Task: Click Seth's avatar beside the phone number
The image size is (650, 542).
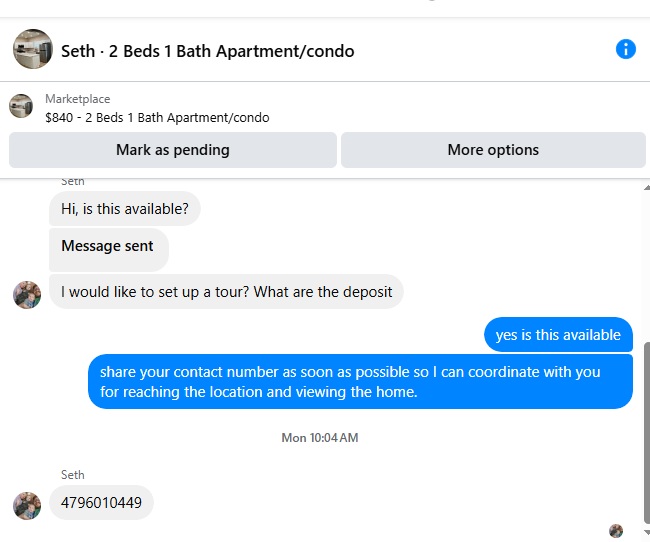Action: [27, 505]
